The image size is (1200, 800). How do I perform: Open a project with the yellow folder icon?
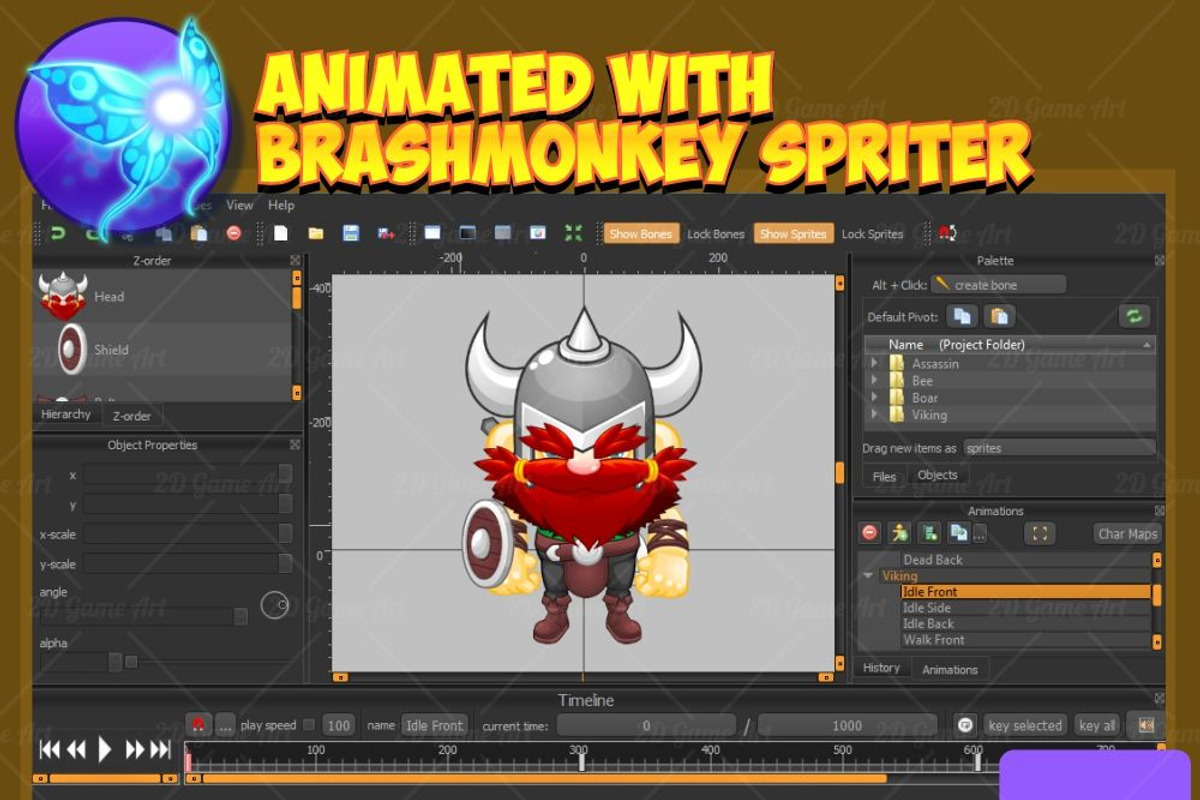pyautogui.click(x=316, y=233)
